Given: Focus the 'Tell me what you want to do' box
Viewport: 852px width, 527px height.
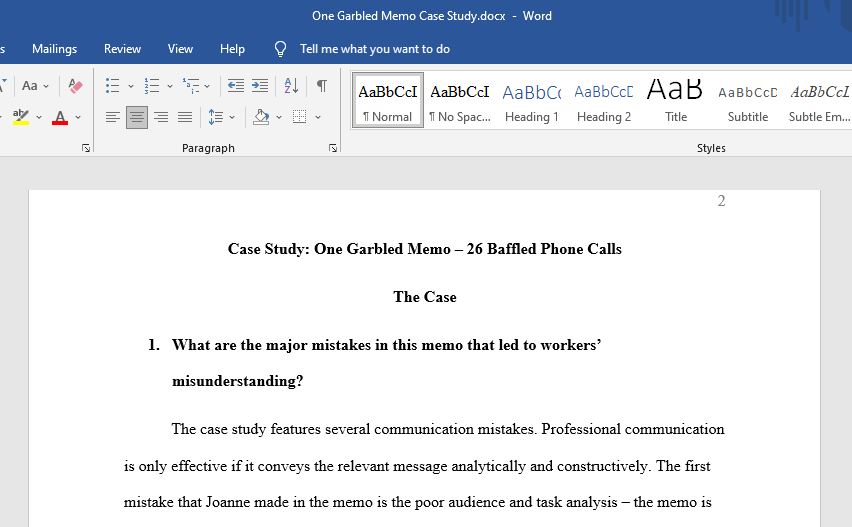Looking at the screenshot, I should pyautogui.click(x=375, y=49).
